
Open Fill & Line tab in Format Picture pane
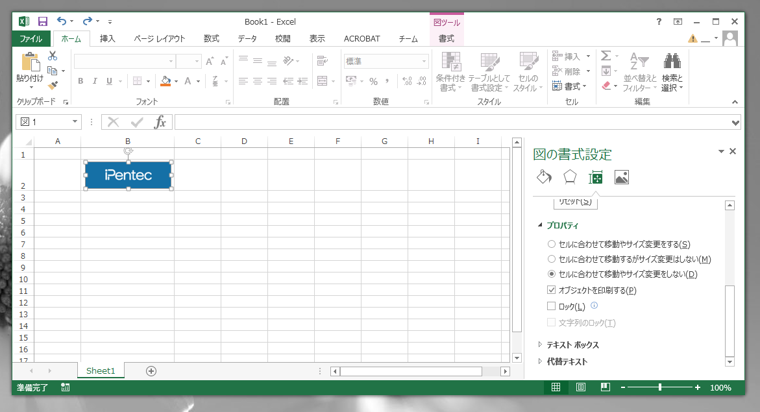pyautogui.click(x=544, y=177)
